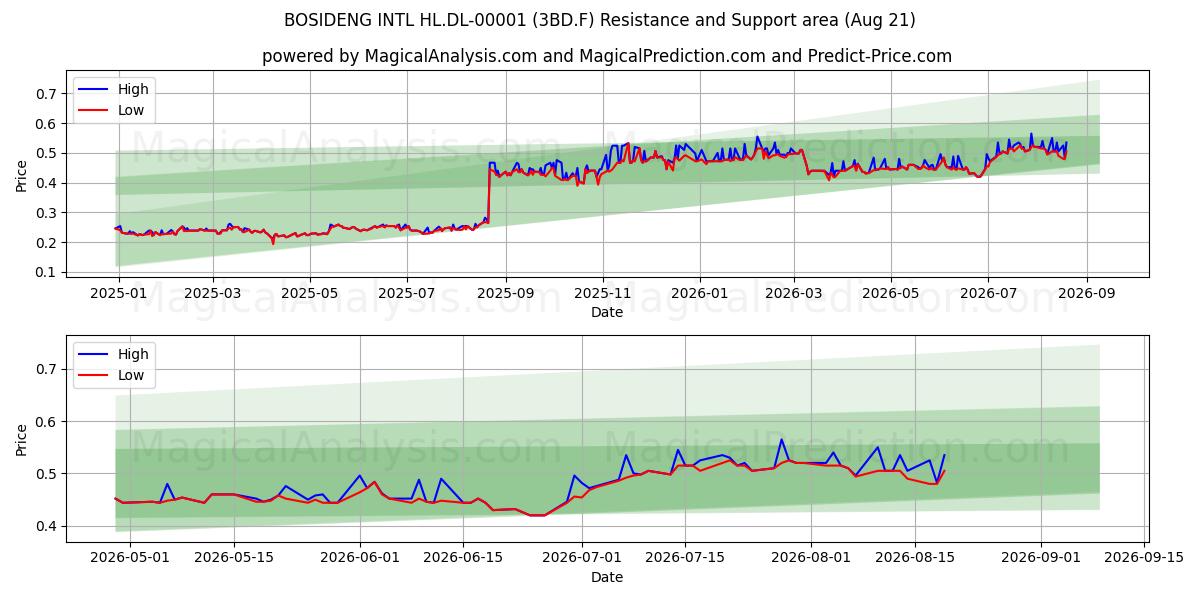Viewport: 1200px width, 600px height.
Task: Click the '0.7' y-axis tick in top chart
Action: pyautogui.click(x=49, y=94)
